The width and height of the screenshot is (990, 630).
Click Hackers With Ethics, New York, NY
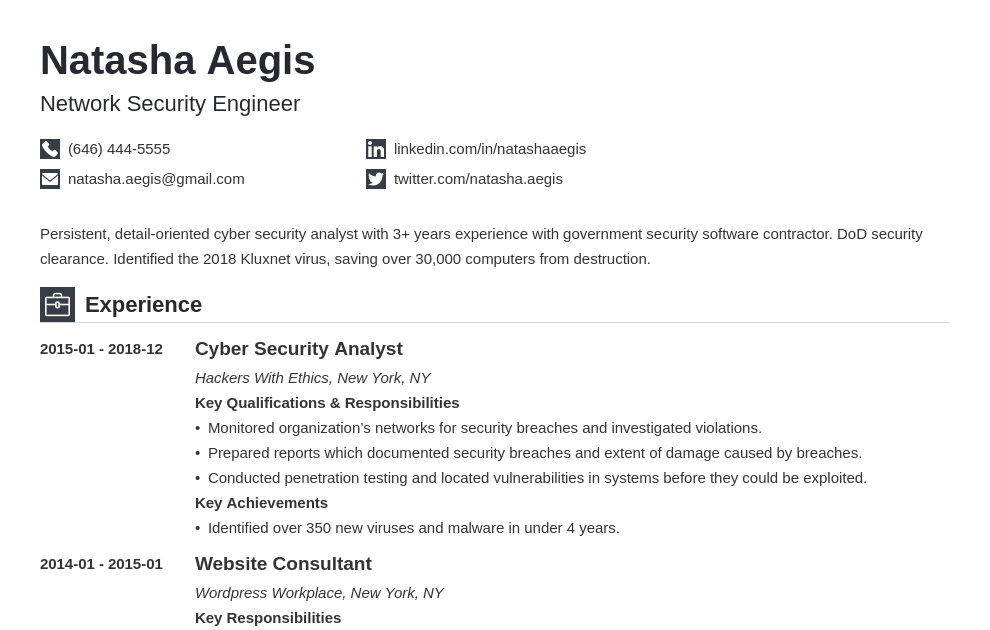(x=313, y=378)
